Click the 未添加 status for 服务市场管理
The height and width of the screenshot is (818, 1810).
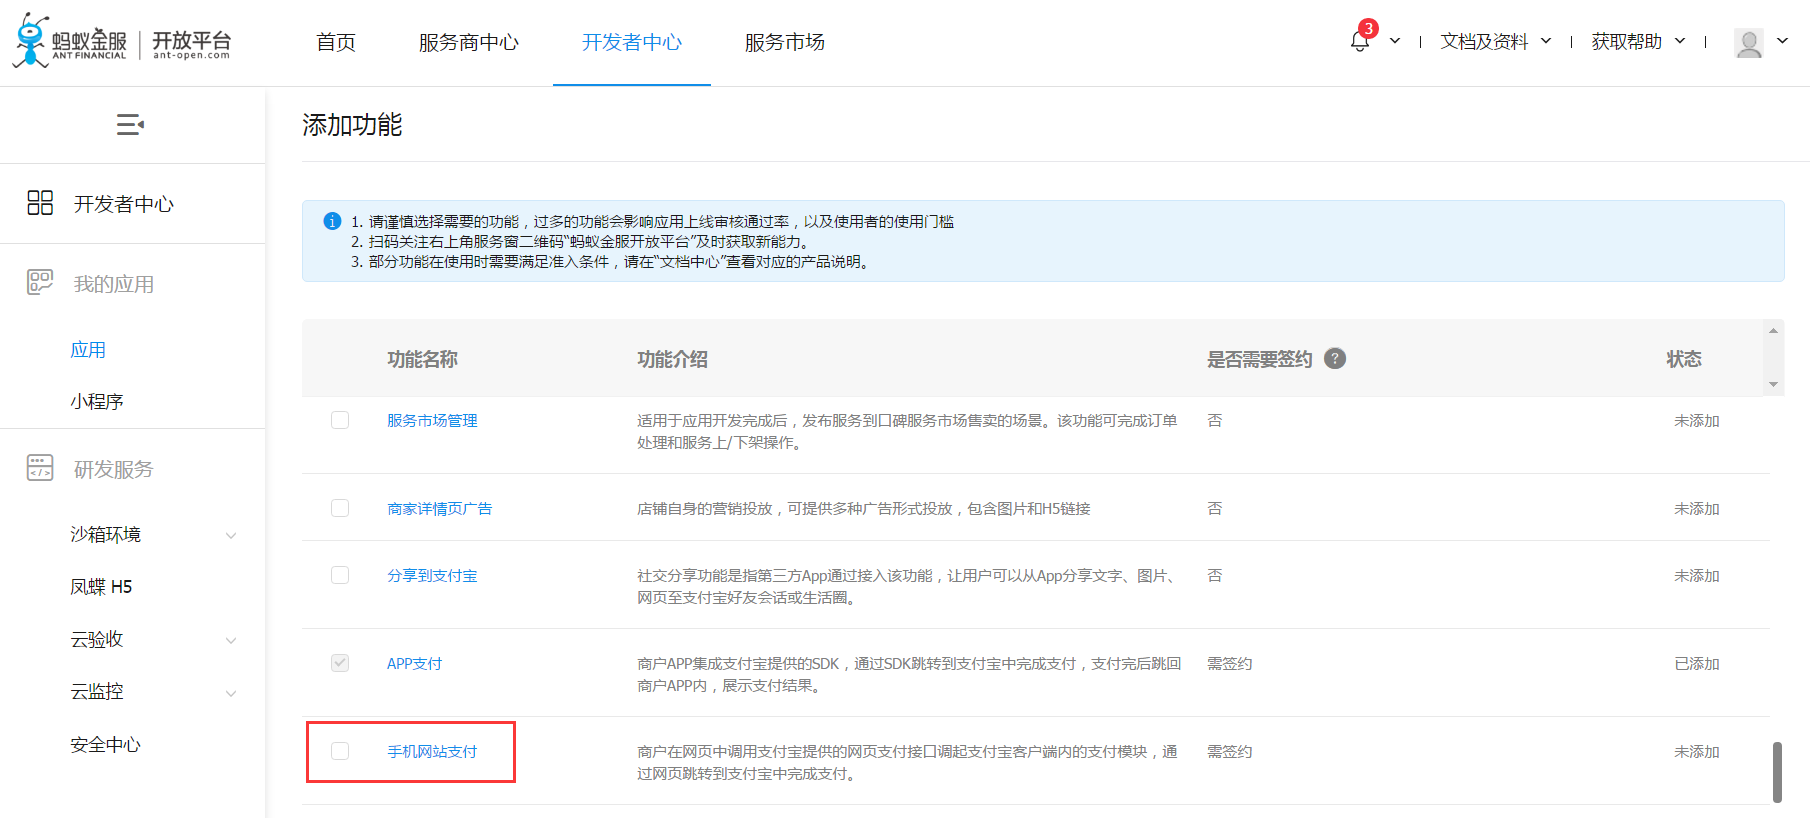point(1697,420)
